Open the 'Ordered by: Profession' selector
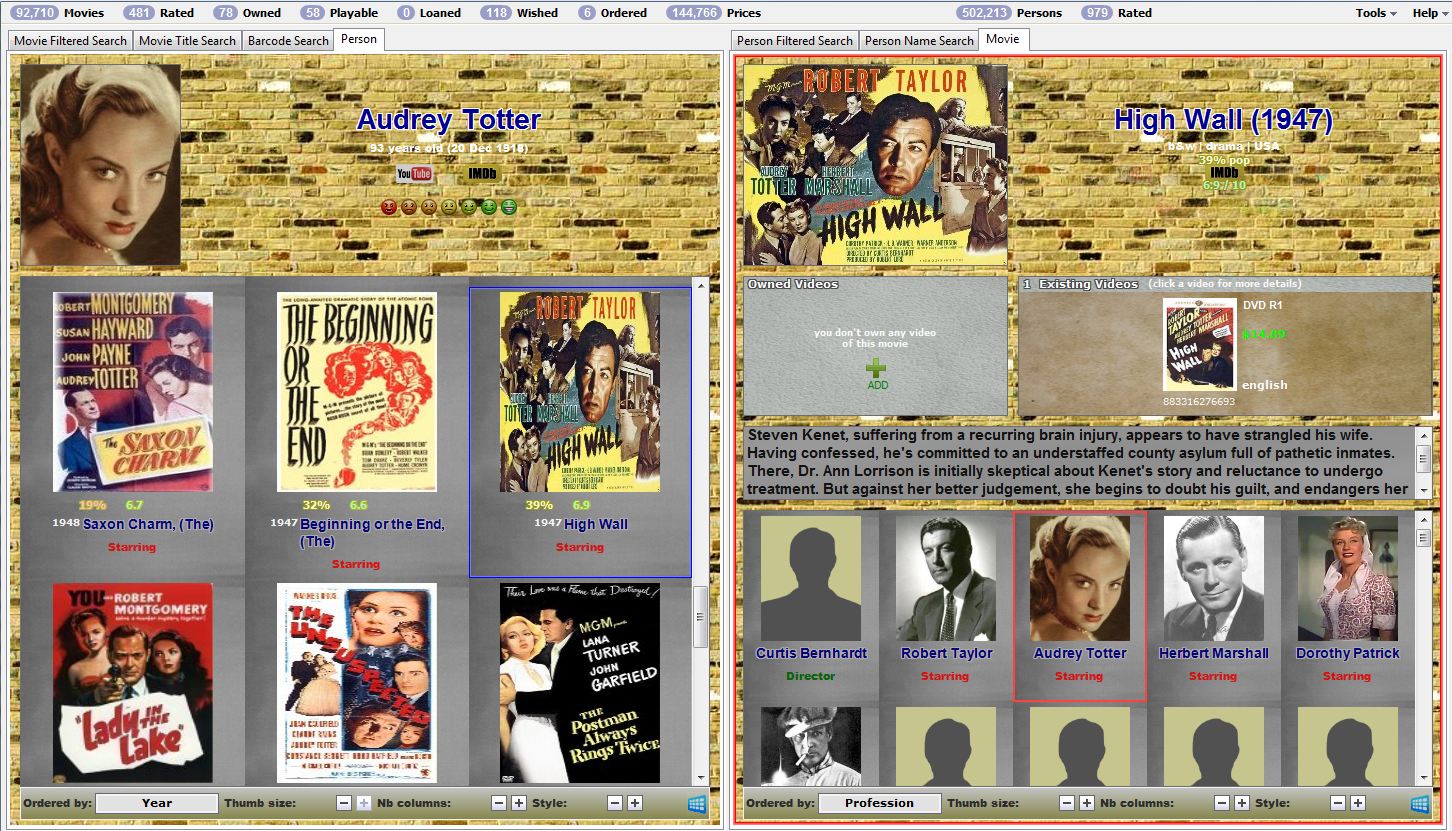Viewport: 1452px width, 831px height. click(x=880, y=803)
